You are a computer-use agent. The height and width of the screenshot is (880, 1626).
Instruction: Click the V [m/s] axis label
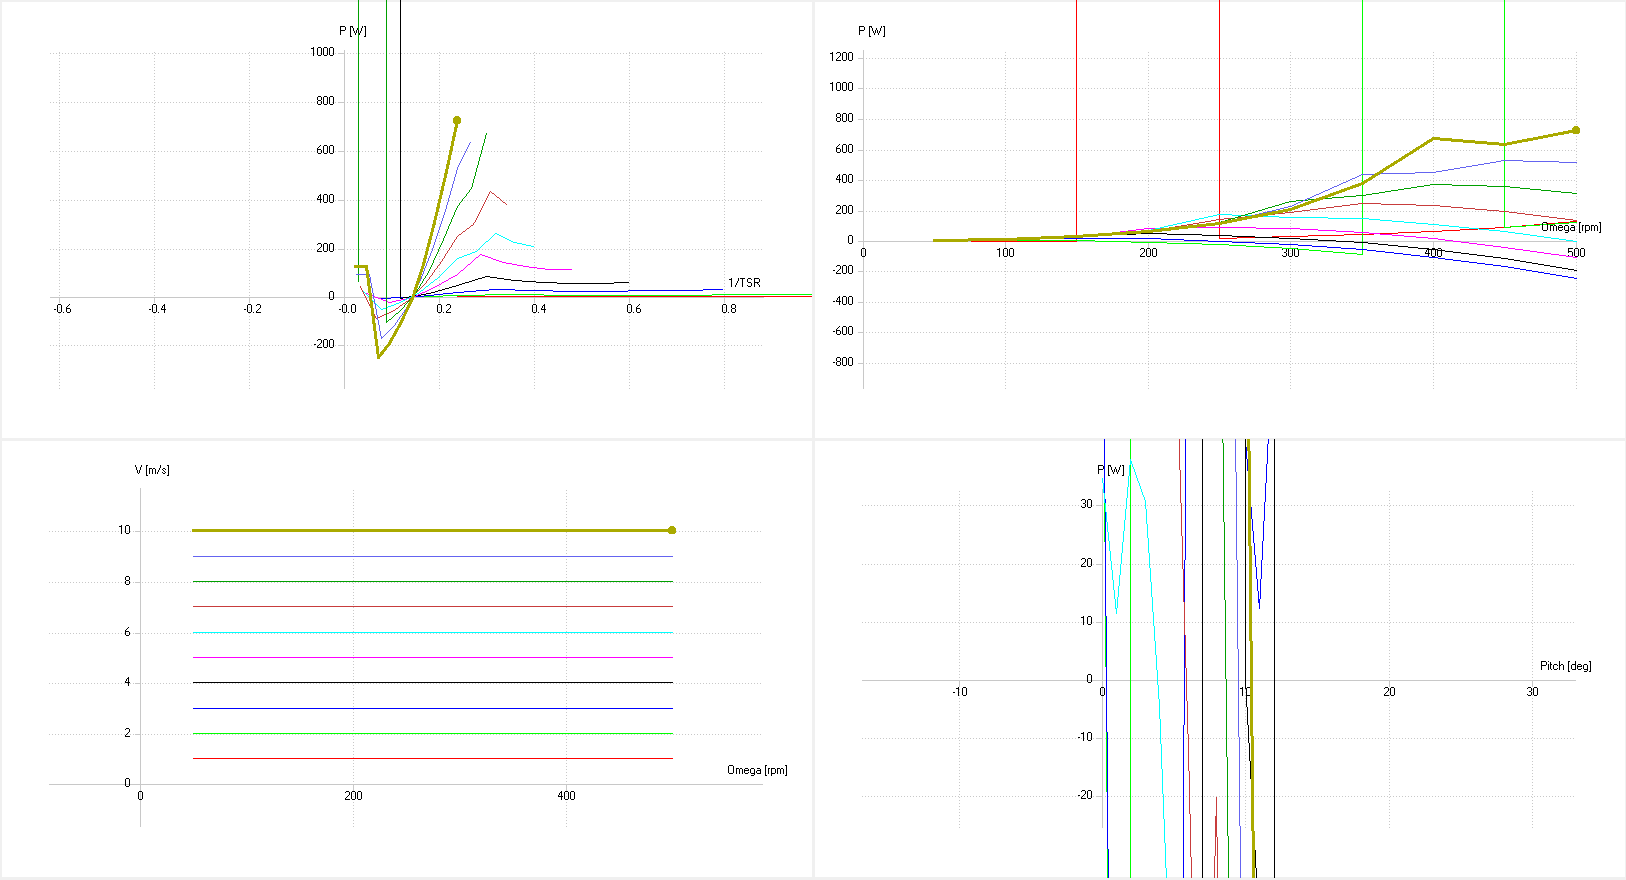tap(152, 470)
